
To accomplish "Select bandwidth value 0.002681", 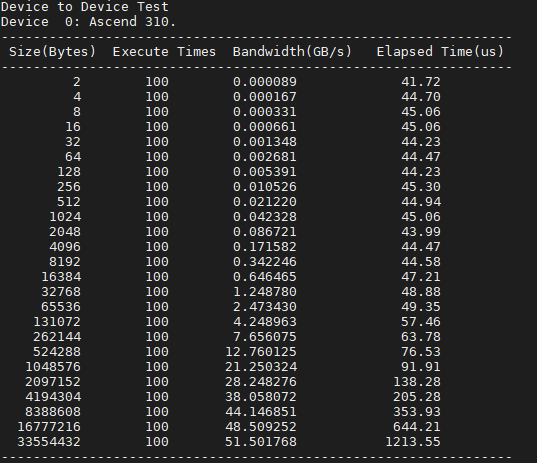I will [265, 157].
